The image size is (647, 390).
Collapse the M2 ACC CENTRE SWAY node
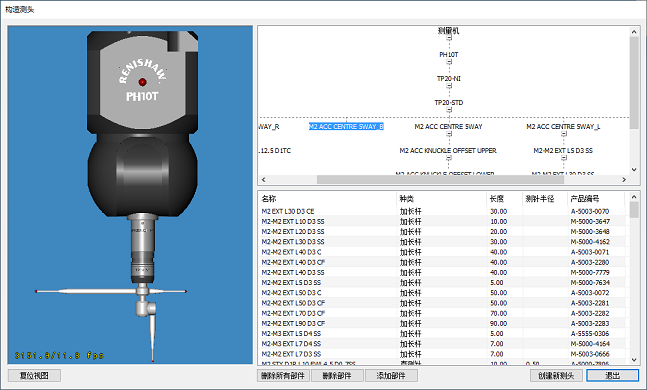449,134
